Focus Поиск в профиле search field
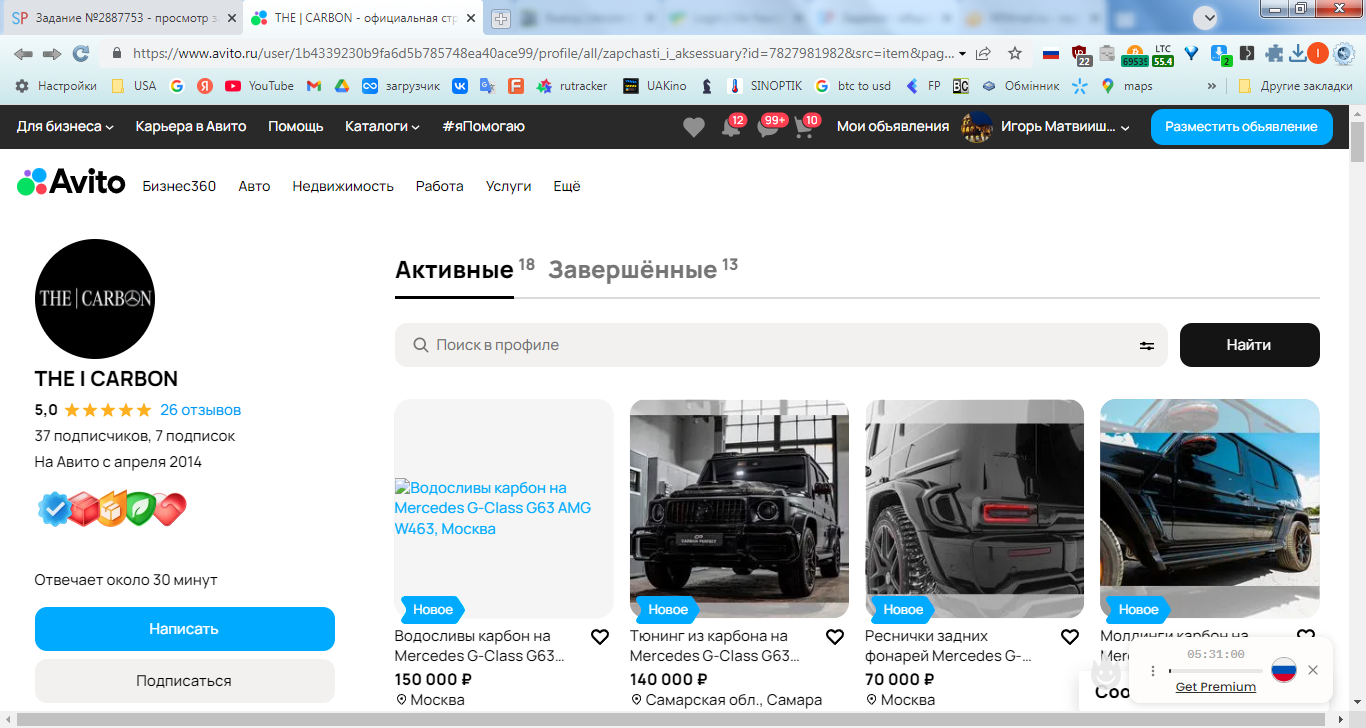This screenshot has height=728, width=1366. click(781, 345)
